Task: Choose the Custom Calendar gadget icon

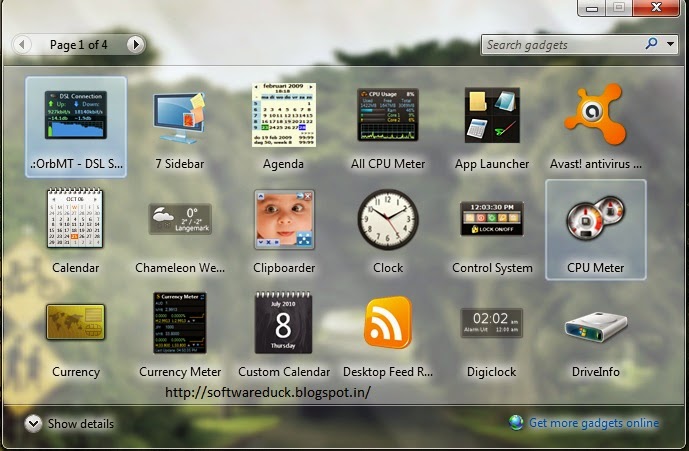Action: pyautogui.click(x=283, y=322)
